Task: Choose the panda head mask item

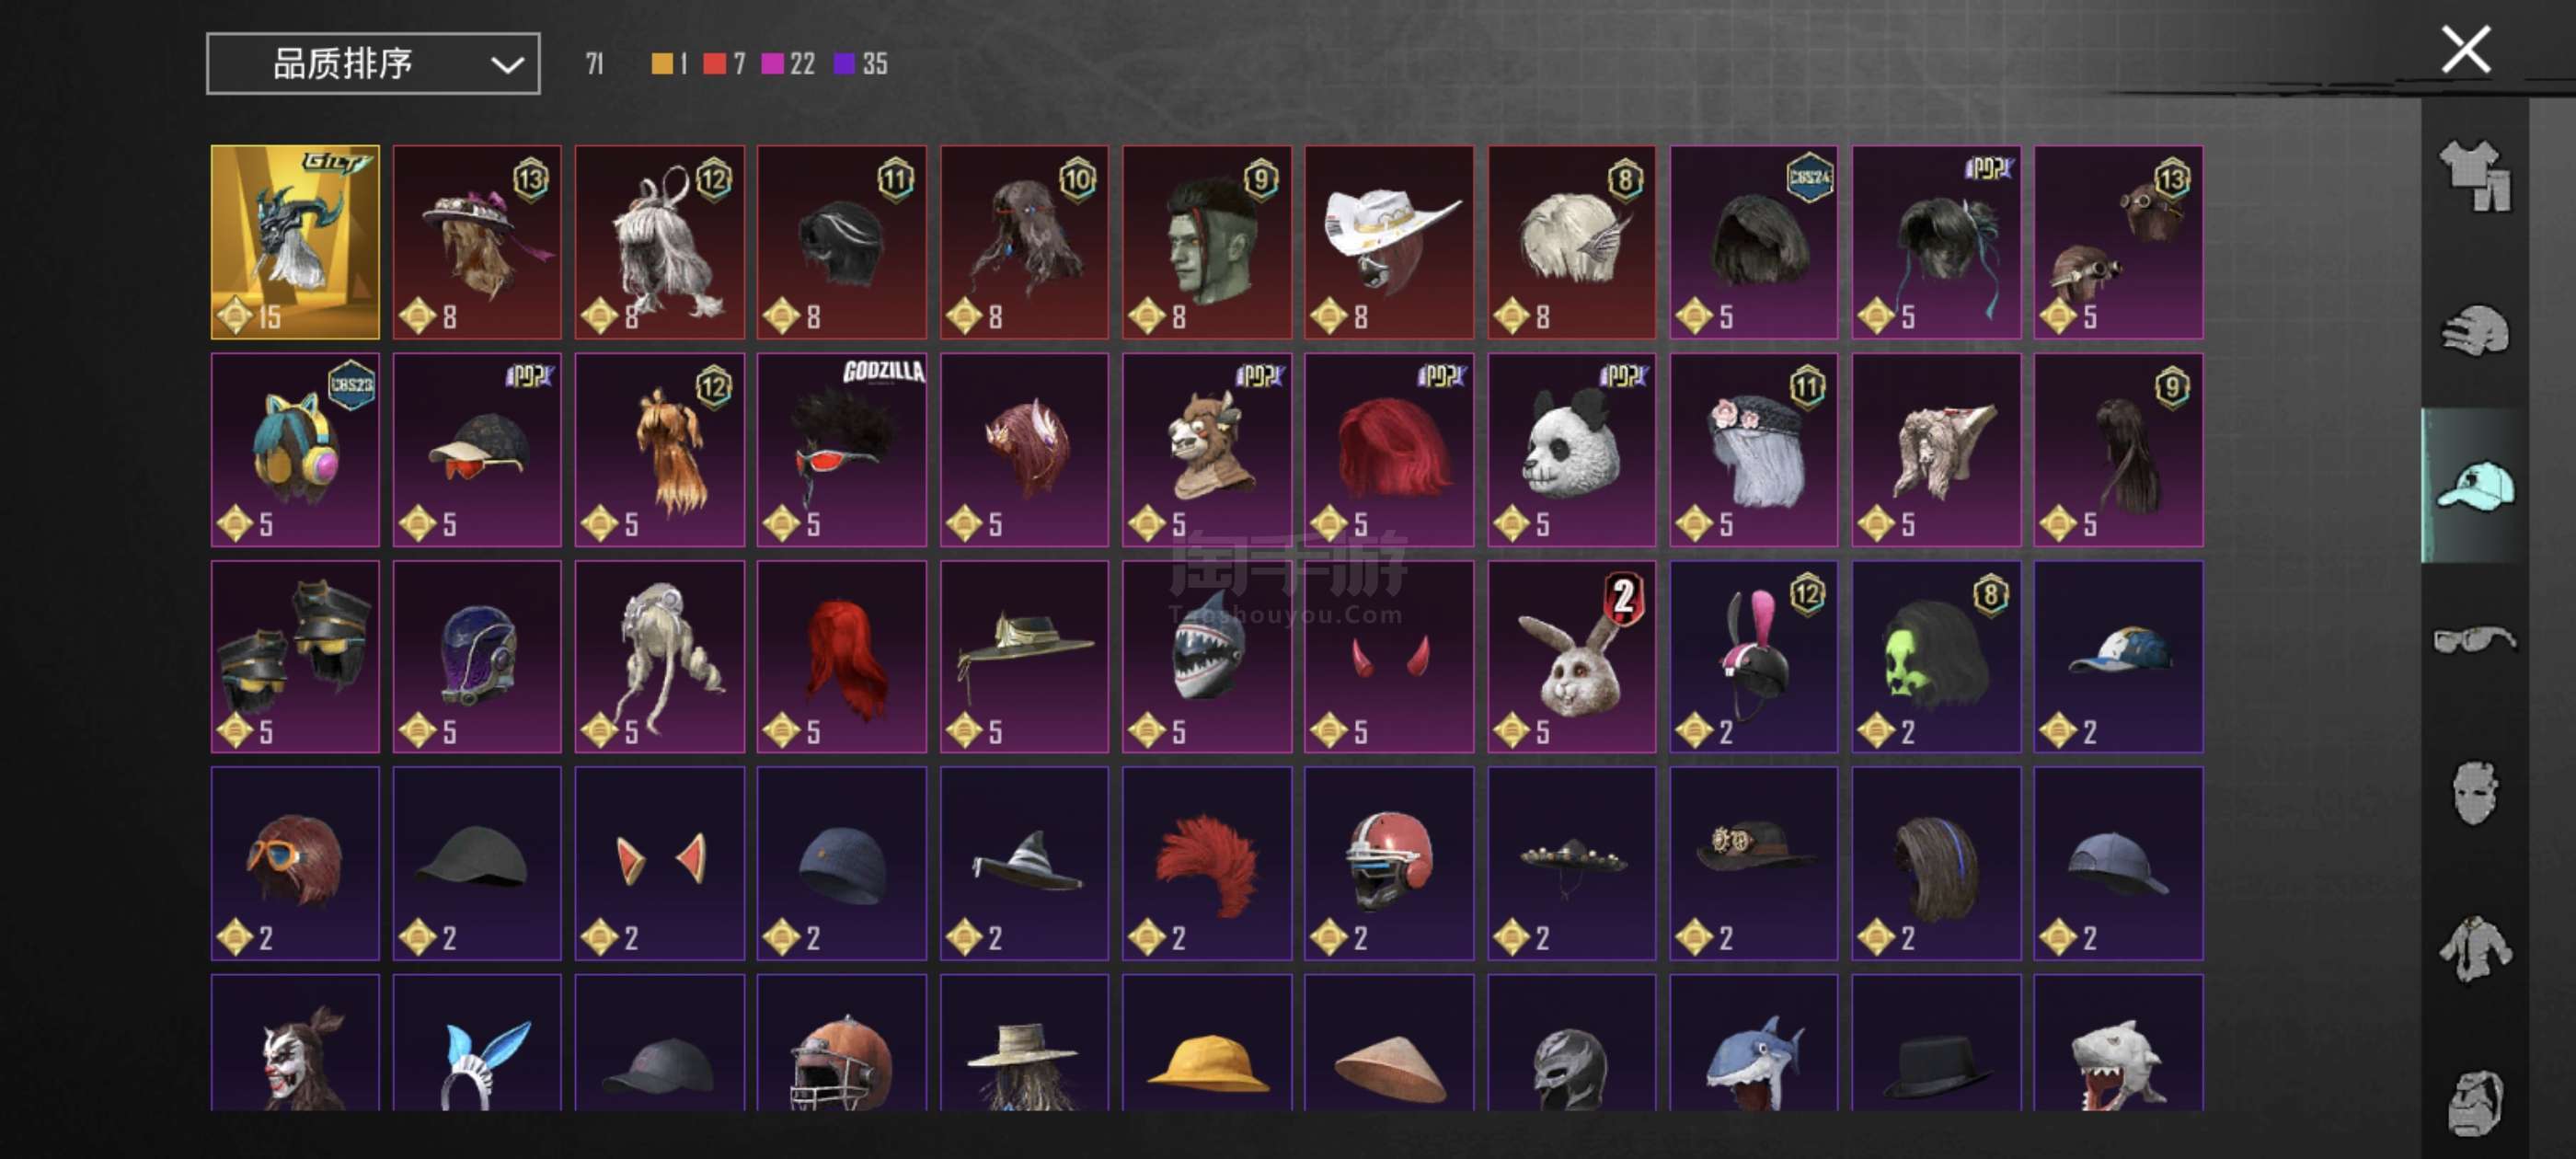Action: click(1571, 449)
